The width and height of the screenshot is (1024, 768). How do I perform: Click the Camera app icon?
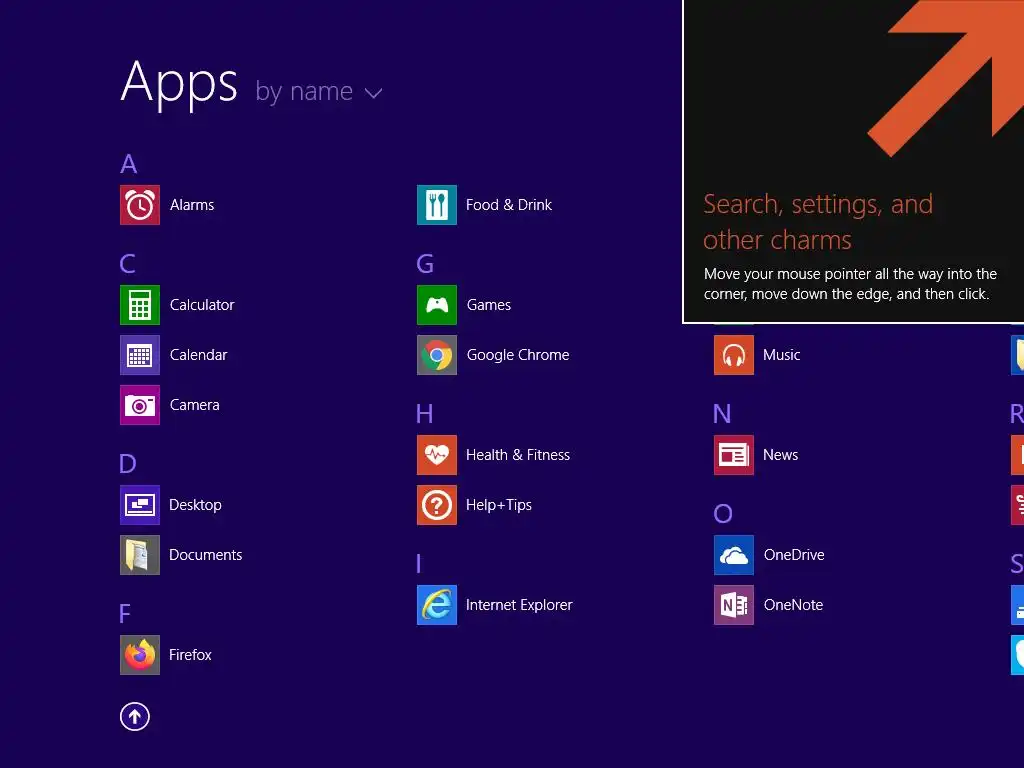click(x=140, y=405)
